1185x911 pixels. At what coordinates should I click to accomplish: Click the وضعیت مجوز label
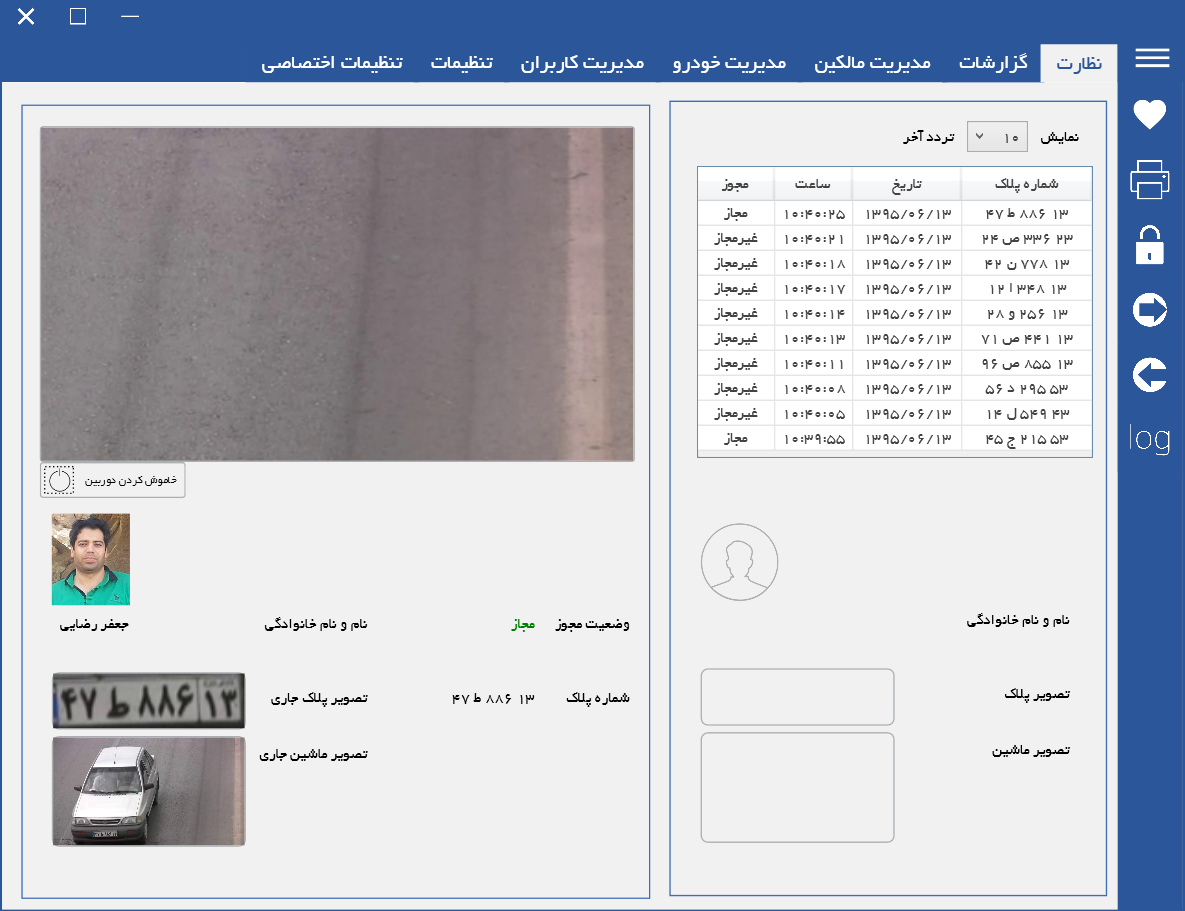pyautogui.click(x=592, y=624)
